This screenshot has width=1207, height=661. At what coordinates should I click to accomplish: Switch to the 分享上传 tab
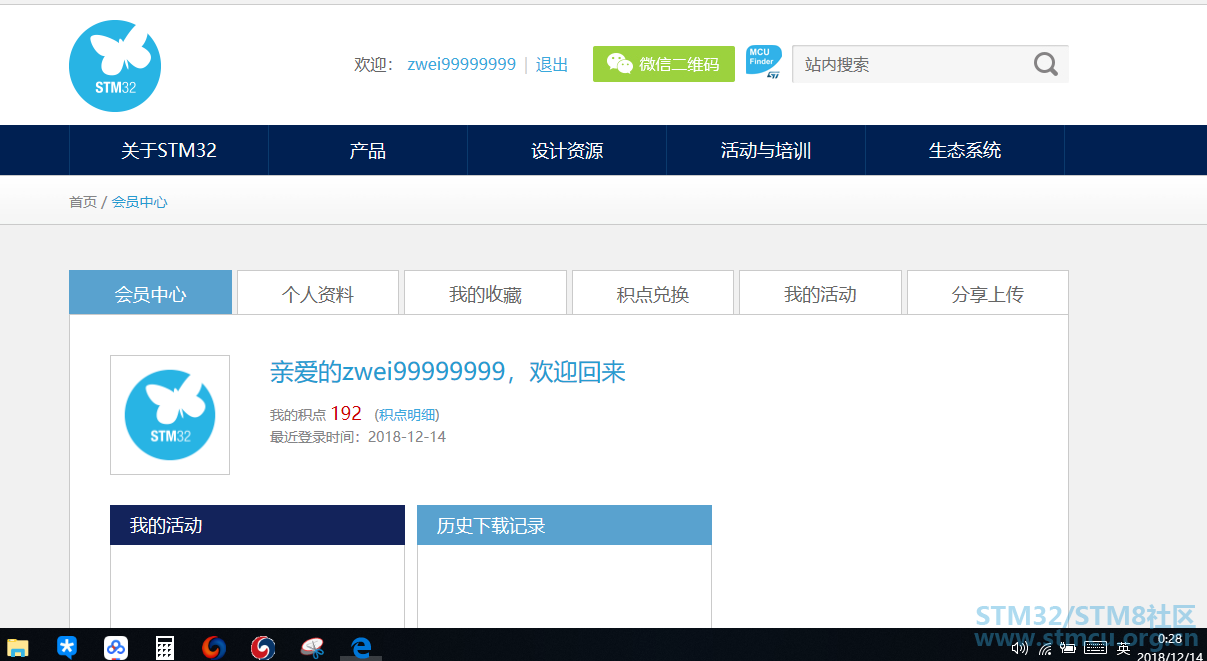click(x=988, y=293)
